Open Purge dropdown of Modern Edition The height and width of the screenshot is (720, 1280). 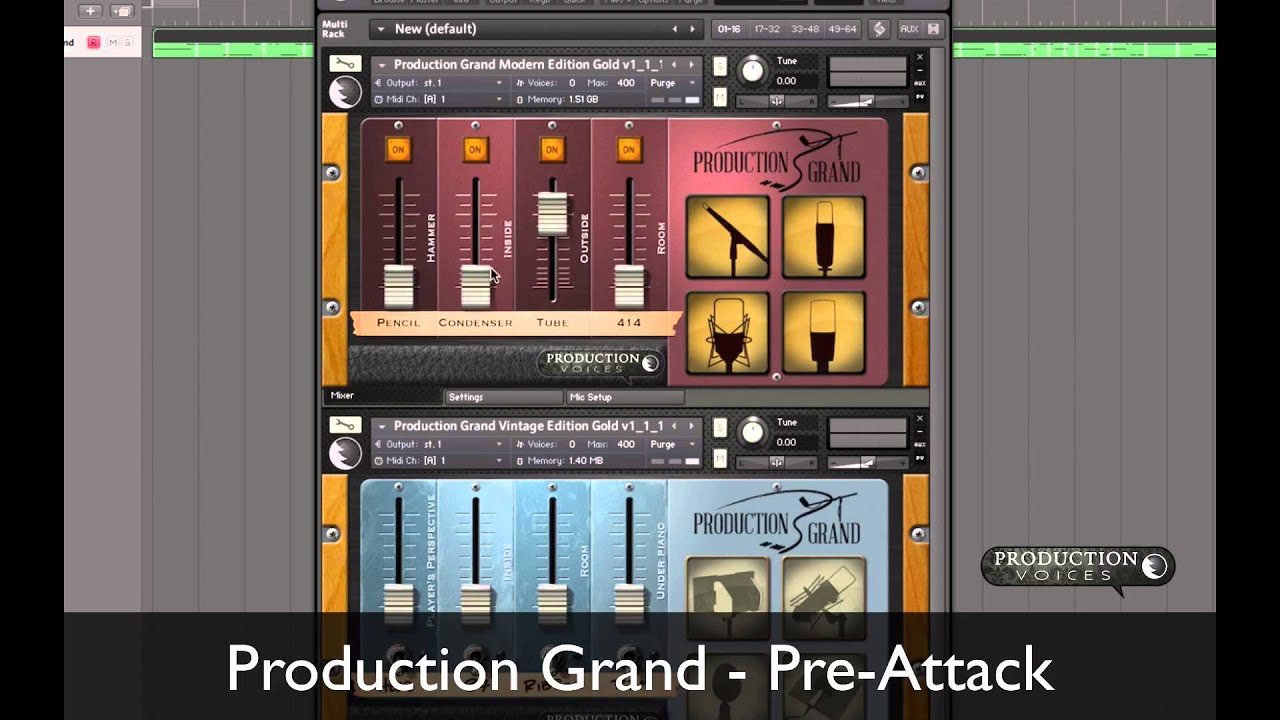(675, 83)
